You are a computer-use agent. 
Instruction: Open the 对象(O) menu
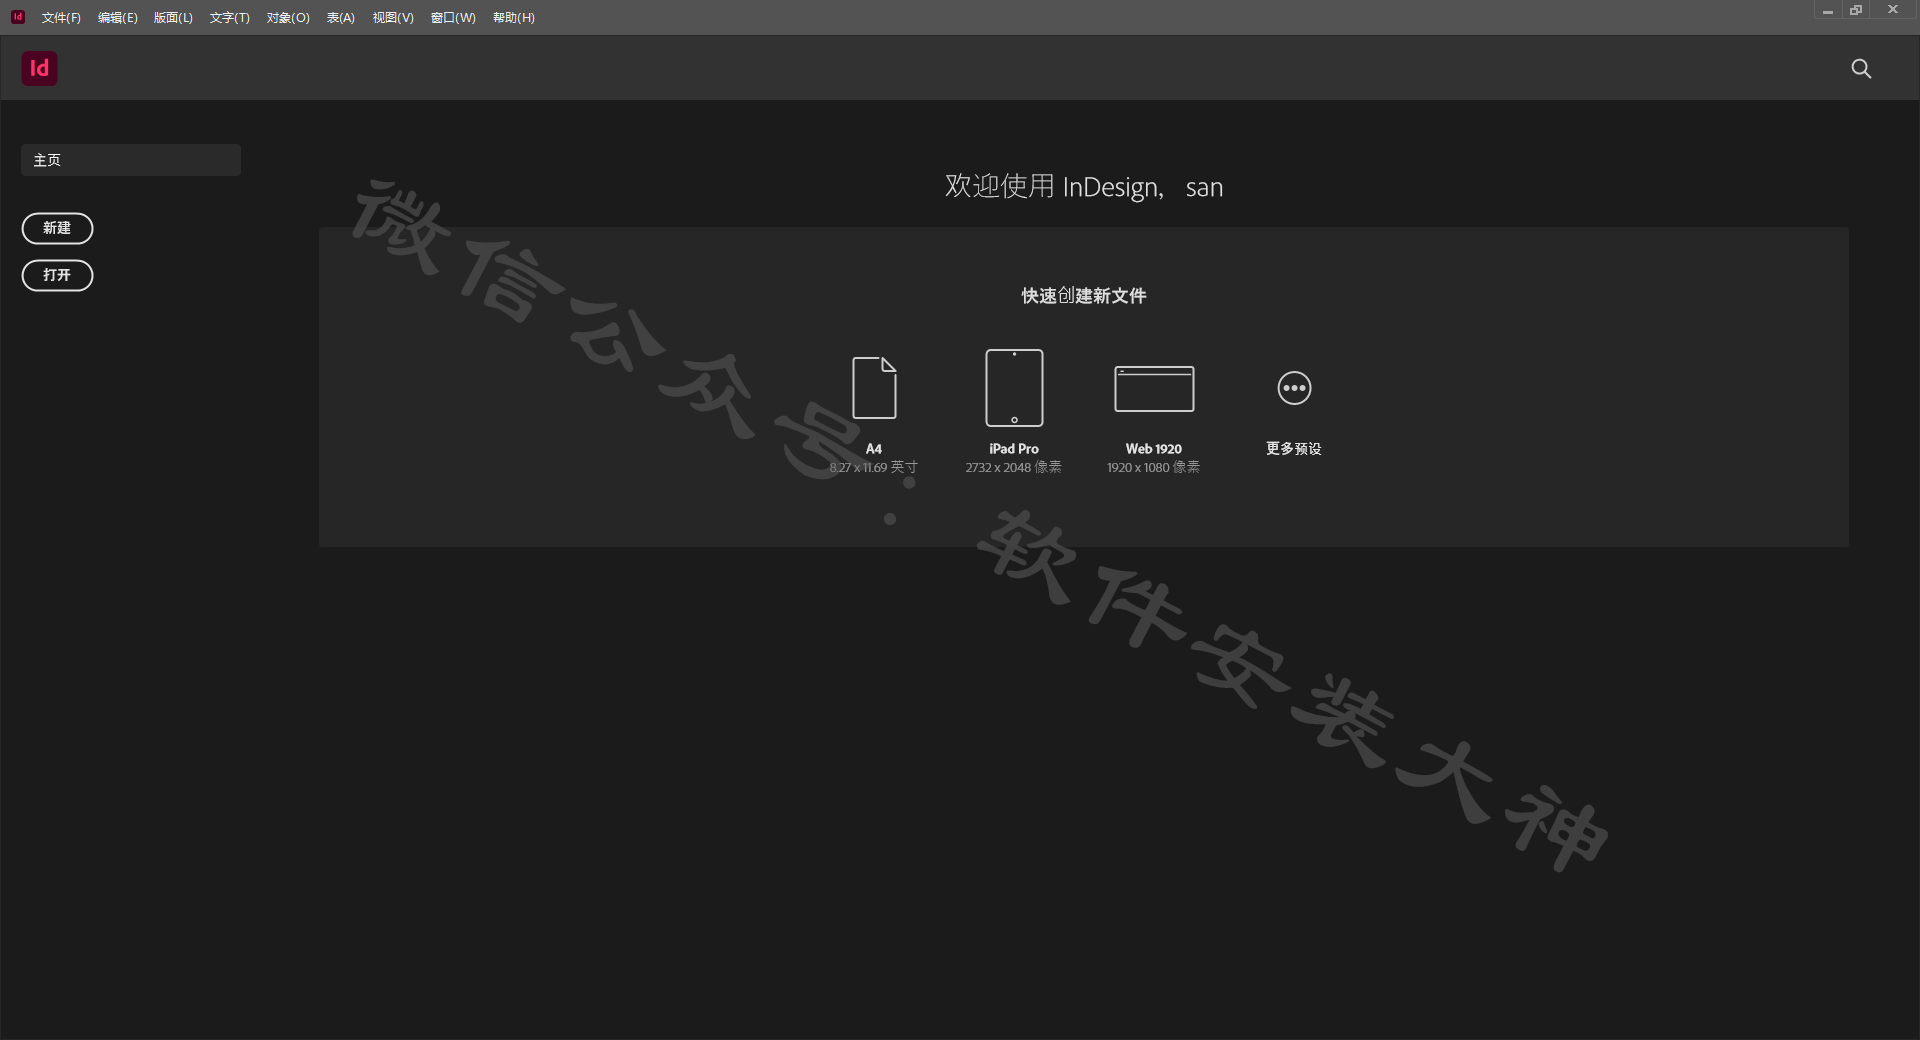point(288,18)
